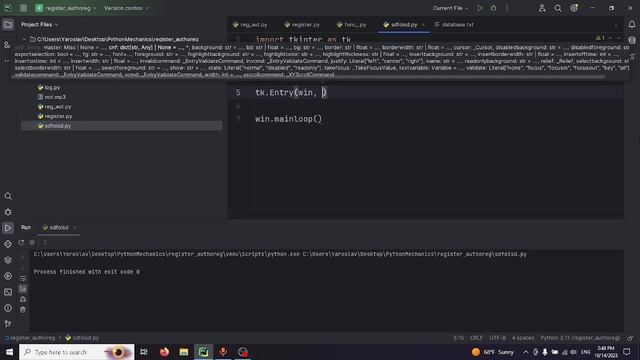Switch to the register.py editor tab
Screen dimensions: 640x360
pyautogui.click(x=302, y=24)
